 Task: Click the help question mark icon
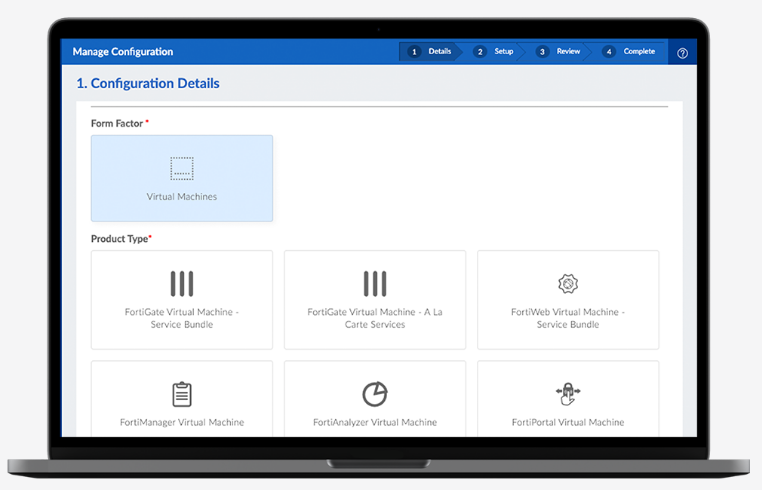(682, 53)
